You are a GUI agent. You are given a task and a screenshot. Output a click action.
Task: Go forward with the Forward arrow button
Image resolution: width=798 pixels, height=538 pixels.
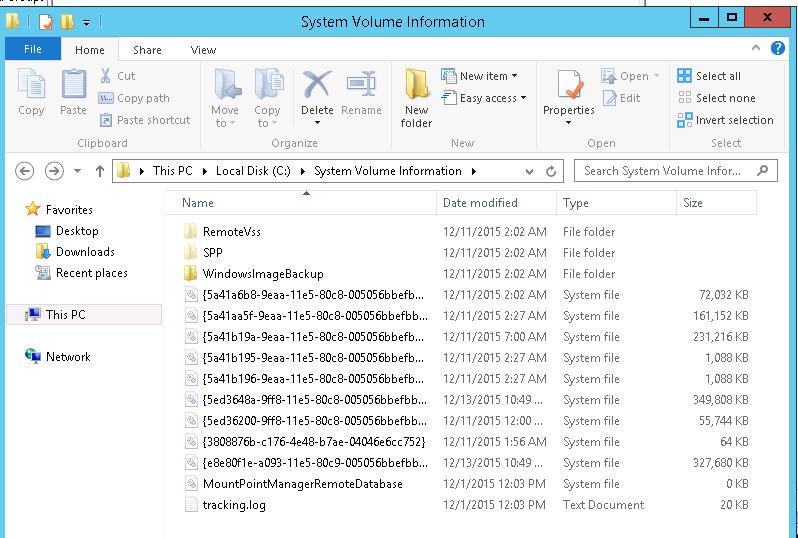(54, 171)
